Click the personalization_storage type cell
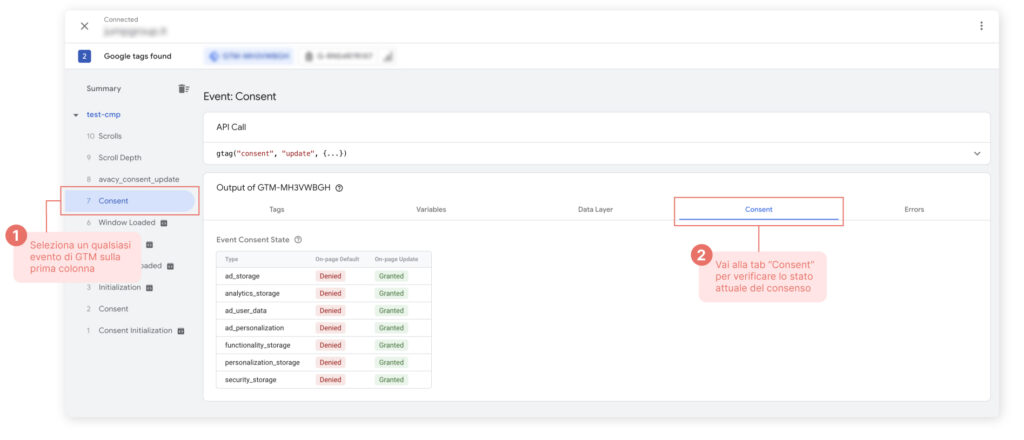The width and height of the screenshot is (1024, 440). pos(262,362)
